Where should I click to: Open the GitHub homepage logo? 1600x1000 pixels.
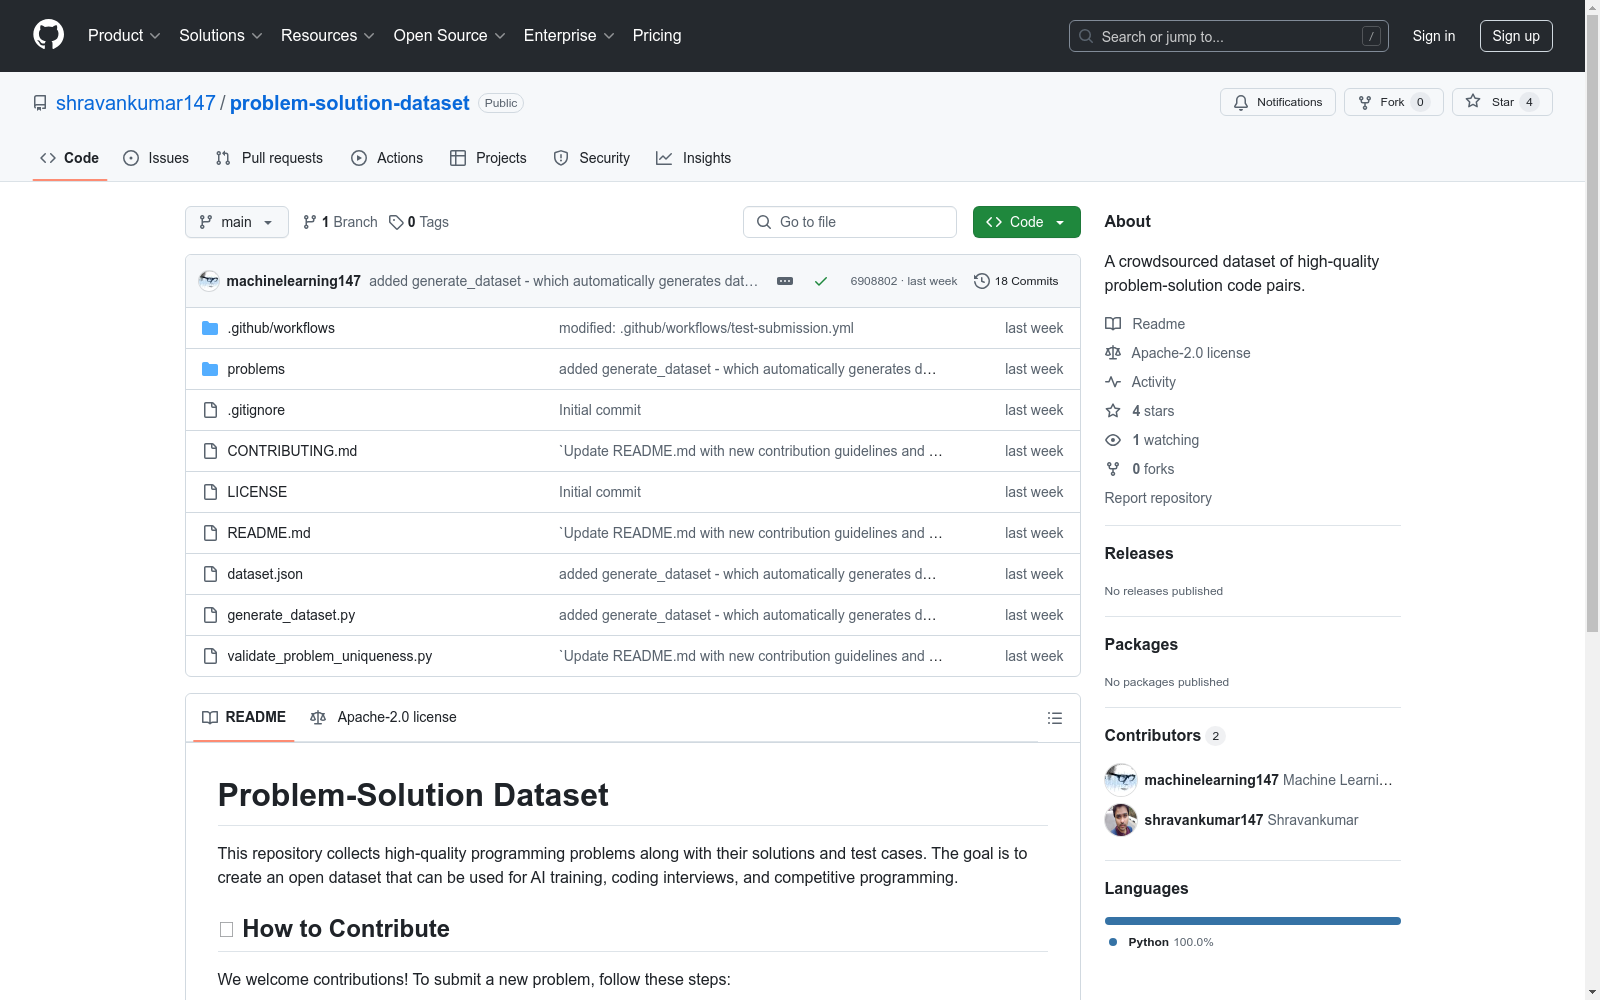48,35
